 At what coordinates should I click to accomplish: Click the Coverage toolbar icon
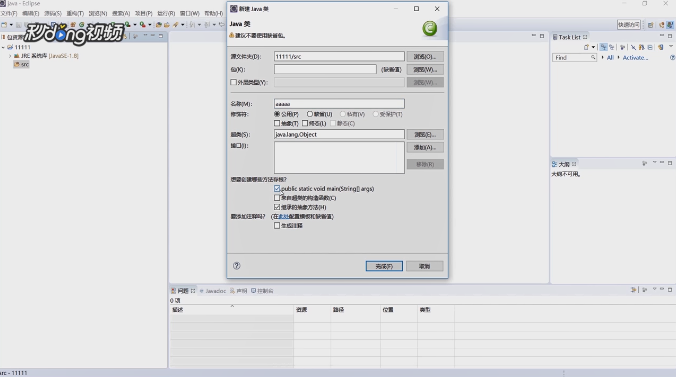[x=128, y=25]
